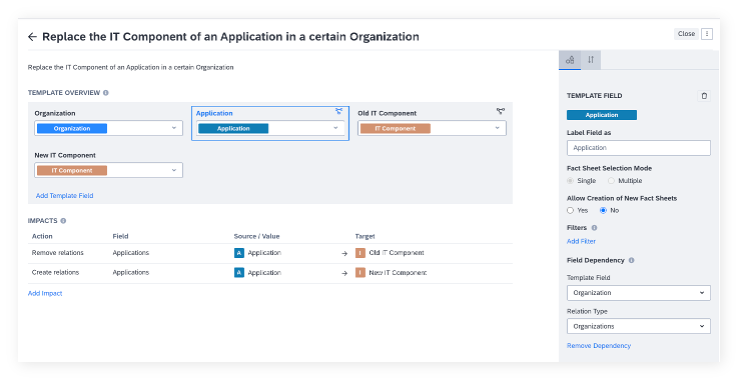Click Add Template Field link
The height and width of the screenshot is (385, 743).
64,196
